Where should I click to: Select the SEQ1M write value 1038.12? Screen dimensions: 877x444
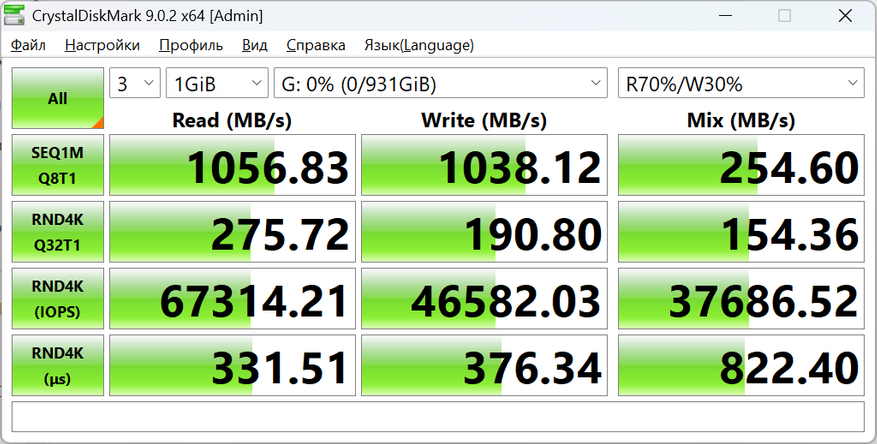(484, 165)
